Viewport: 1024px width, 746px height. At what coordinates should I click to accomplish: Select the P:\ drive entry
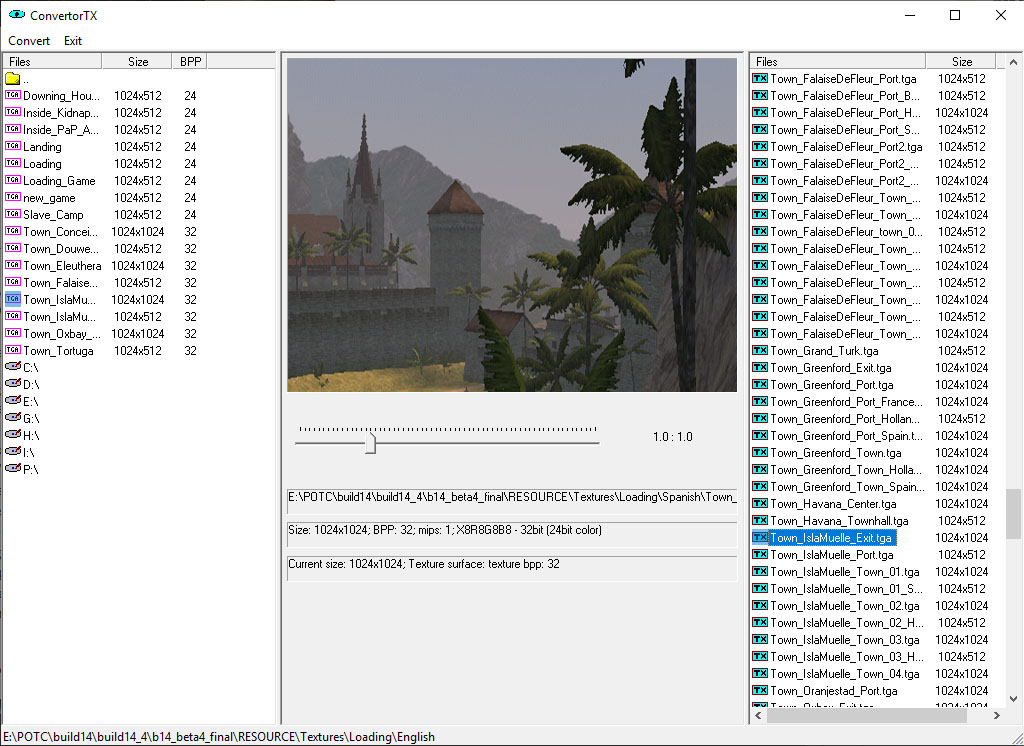click(30, 469)
